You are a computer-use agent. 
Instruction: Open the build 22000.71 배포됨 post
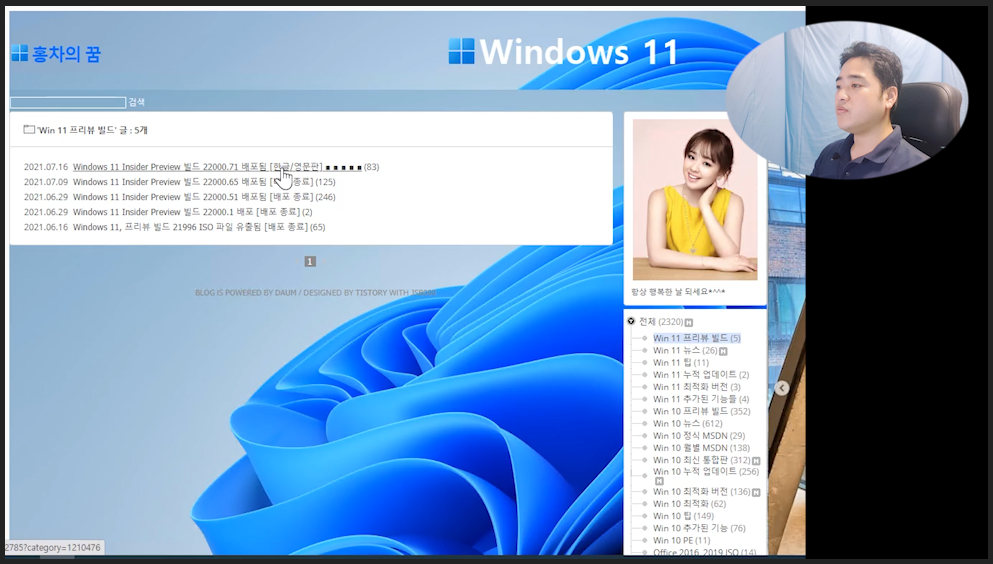coord(217,167)
